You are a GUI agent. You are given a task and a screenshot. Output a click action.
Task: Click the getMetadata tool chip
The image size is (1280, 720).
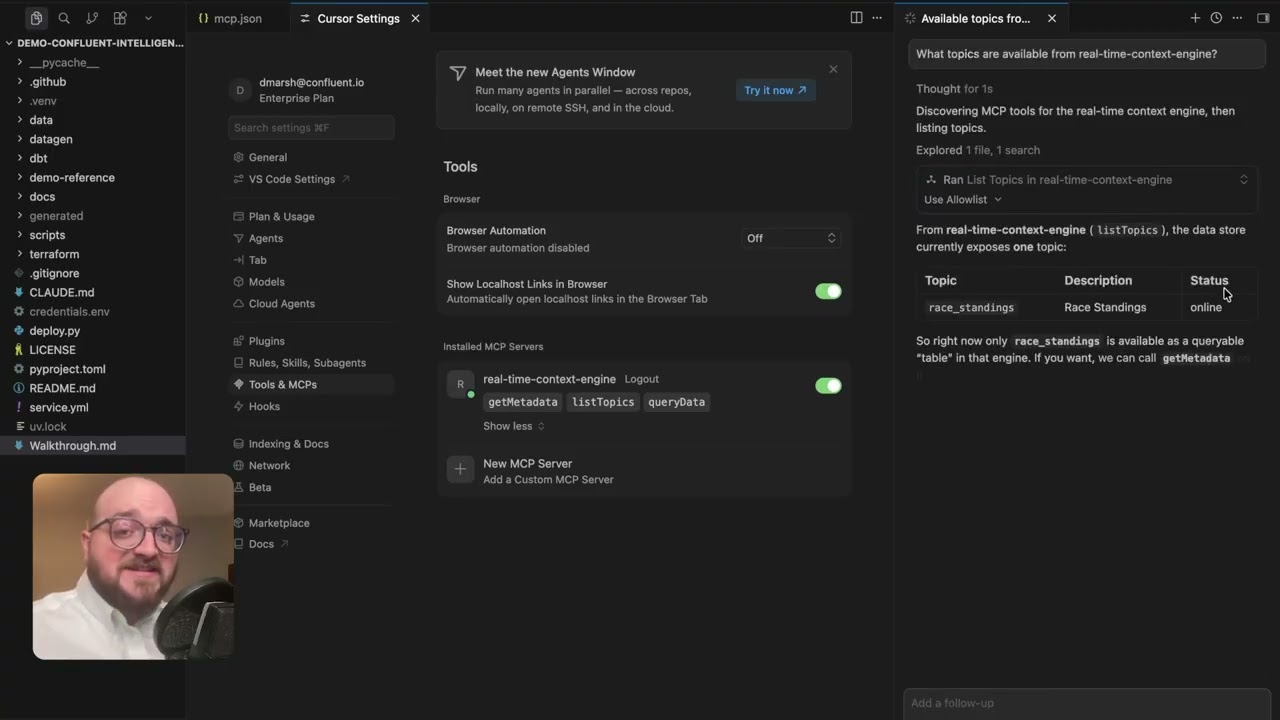pyautogui.click(x=523, y=402)
